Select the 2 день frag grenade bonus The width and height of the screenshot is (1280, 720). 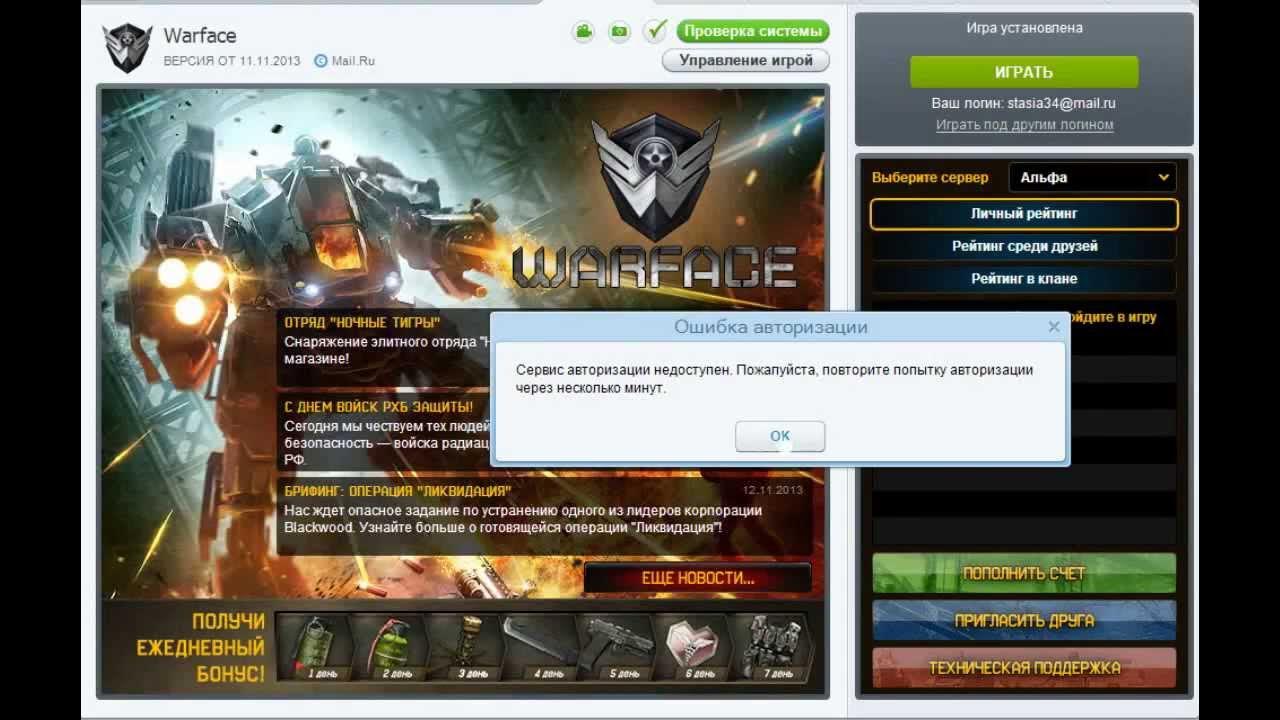[x=389, y=647]
